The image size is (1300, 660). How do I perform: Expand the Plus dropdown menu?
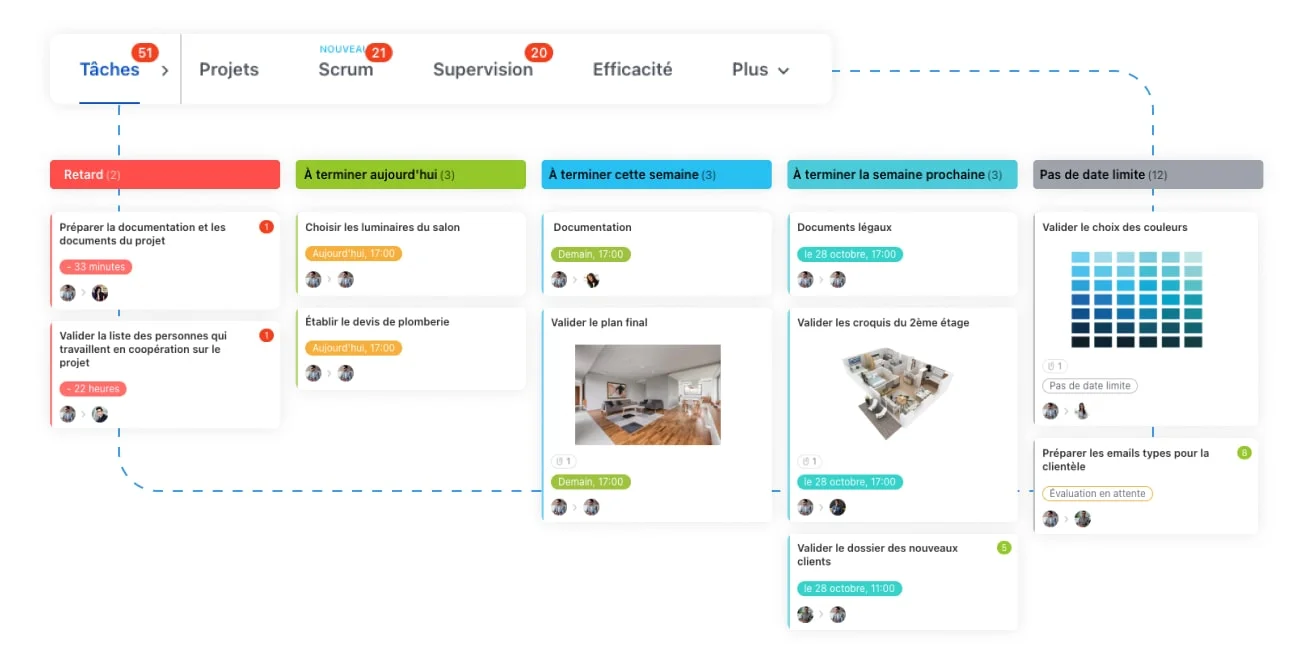pos(761,70)
